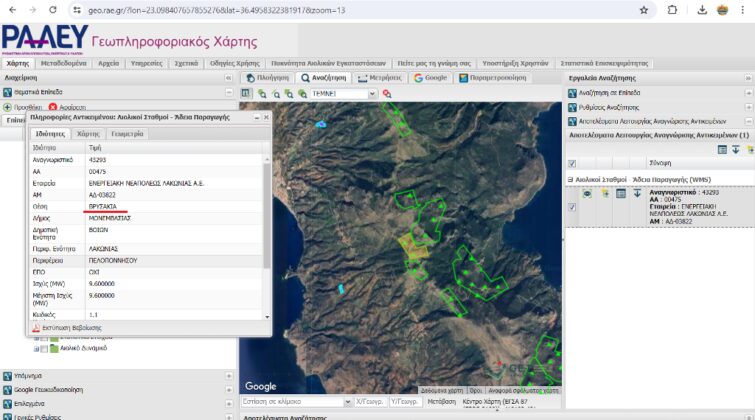
Task: Open the Σχετικά menu tab
Action: coord(186,63)
